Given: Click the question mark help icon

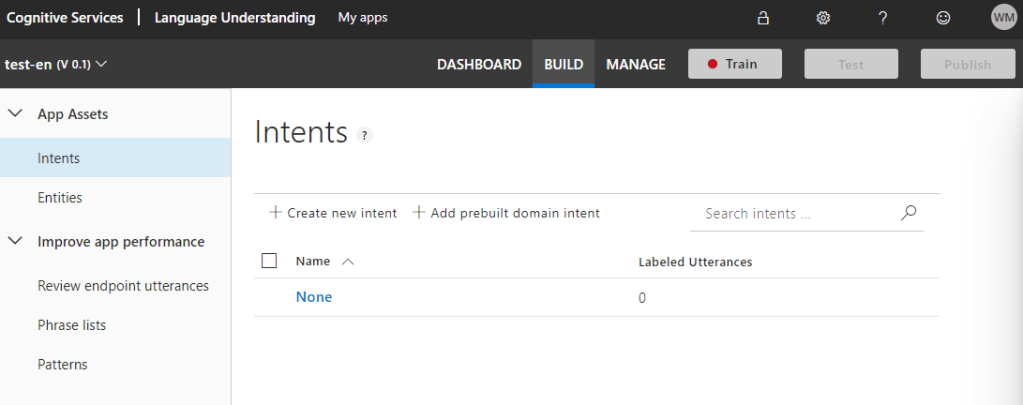Looking at the screenshot, I should tap(883, 18).
